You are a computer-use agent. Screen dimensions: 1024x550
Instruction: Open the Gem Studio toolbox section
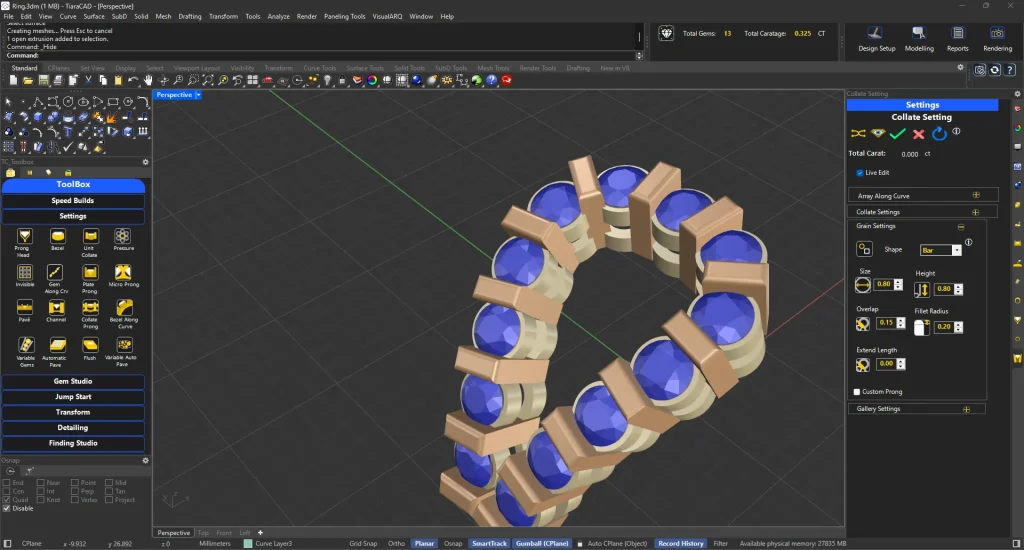pyautogui.click(x=73, y=381)
